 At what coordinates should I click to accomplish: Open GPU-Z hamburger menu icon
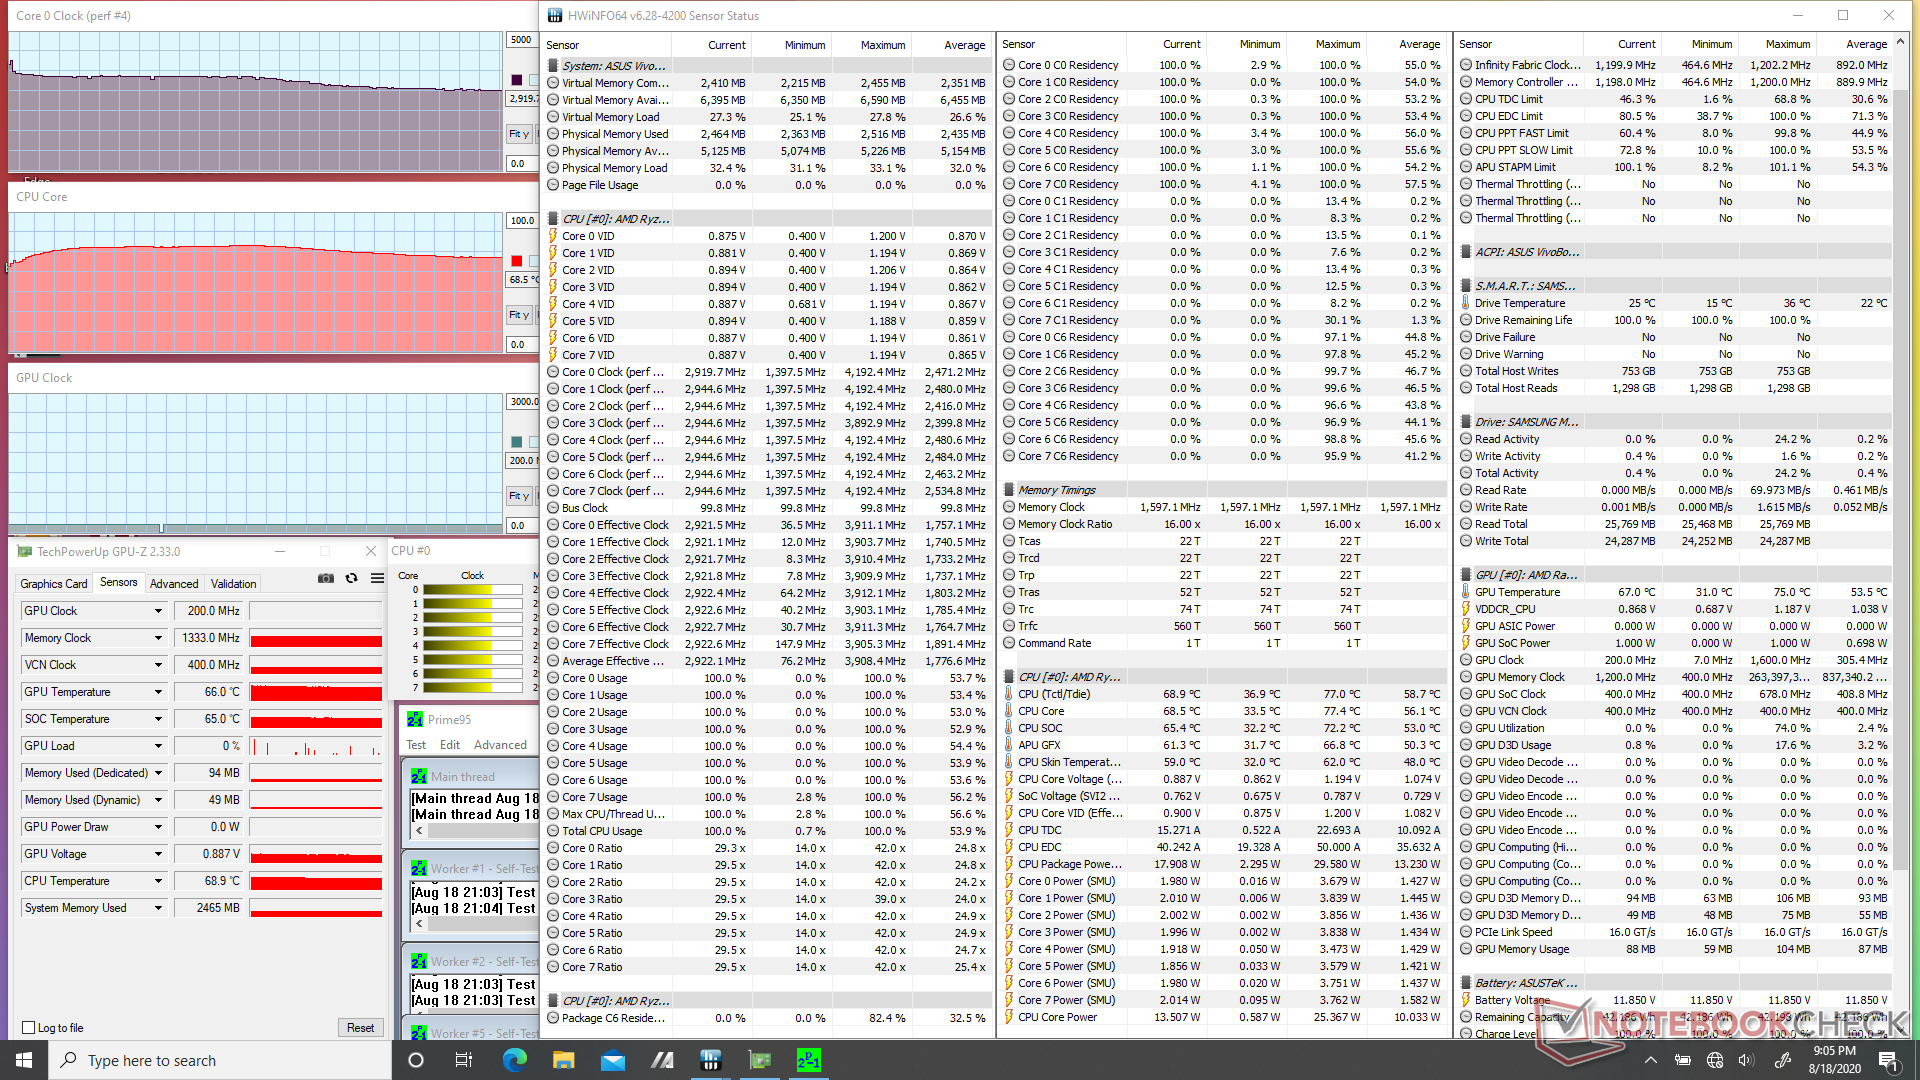[377, 579]
